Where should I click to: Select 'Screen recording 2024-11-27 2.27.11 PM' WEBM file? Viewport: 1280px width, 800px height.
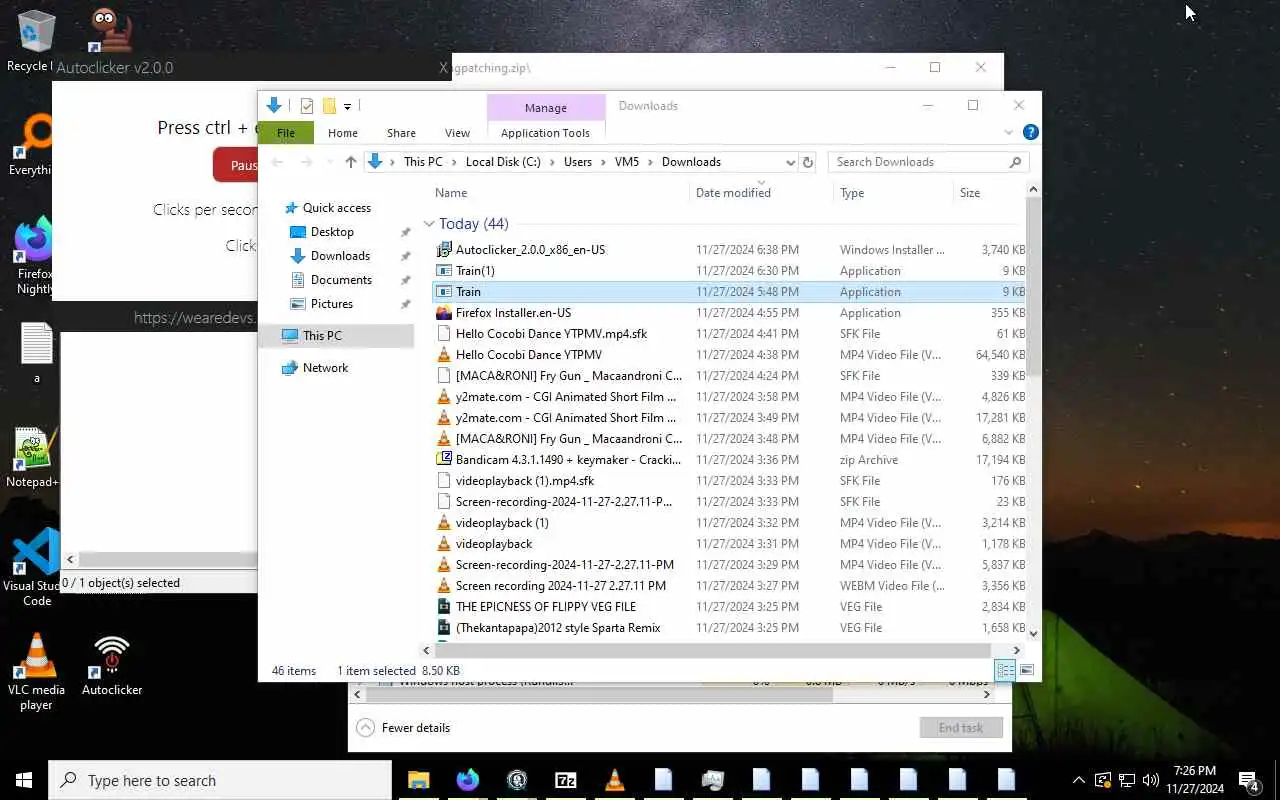(560, 586)
